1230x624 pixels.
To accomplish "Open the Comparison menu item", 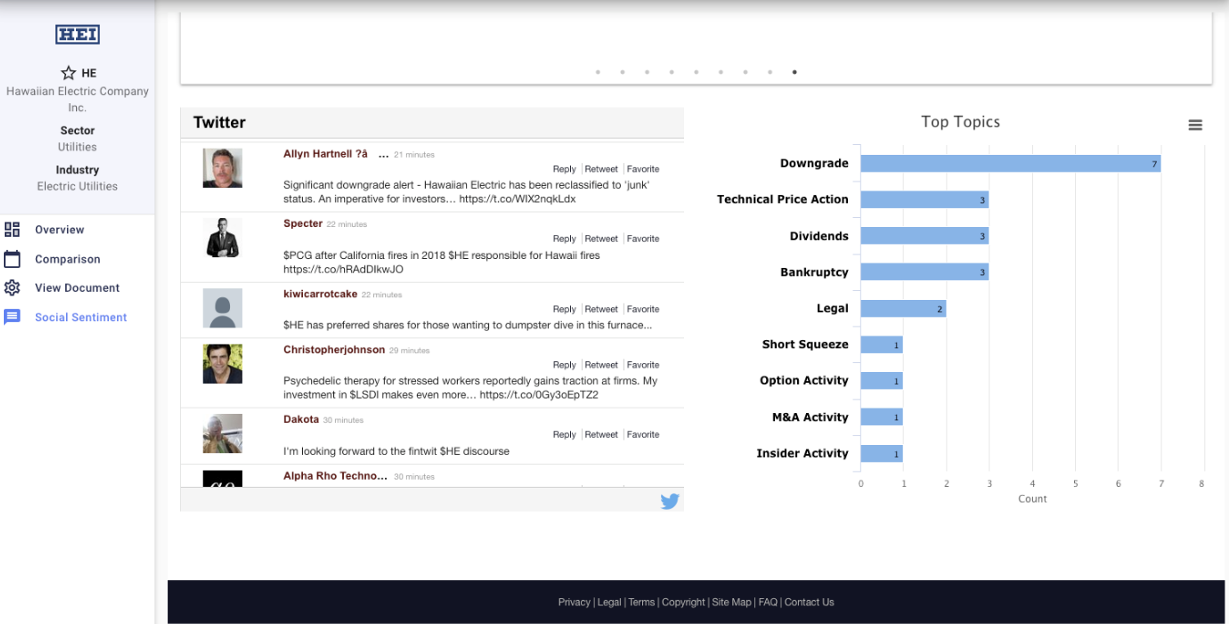I will [67, 259].
